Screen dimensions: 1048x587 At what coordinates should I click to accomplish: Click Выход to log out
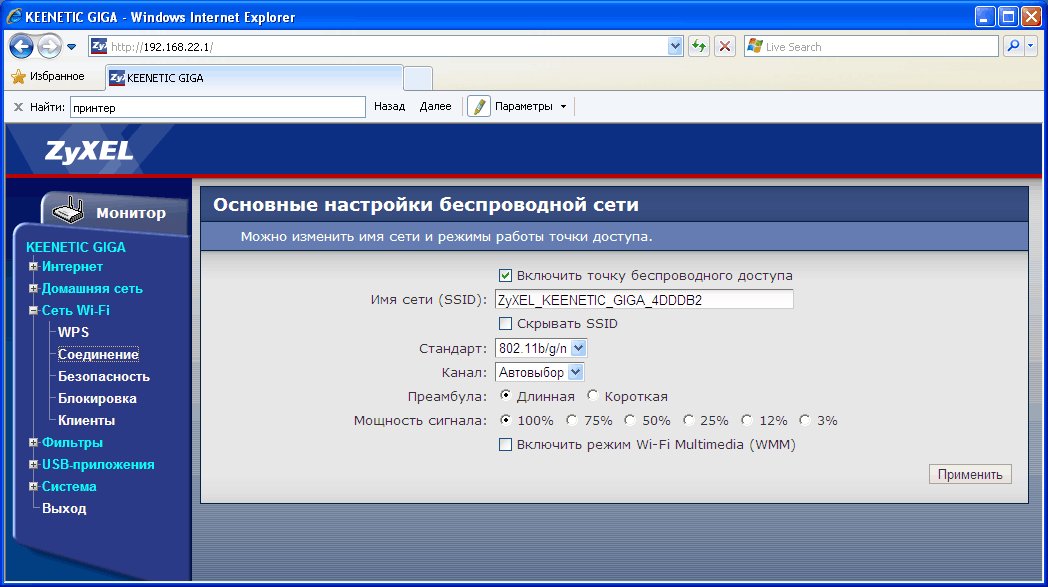[x=64, y=508]
